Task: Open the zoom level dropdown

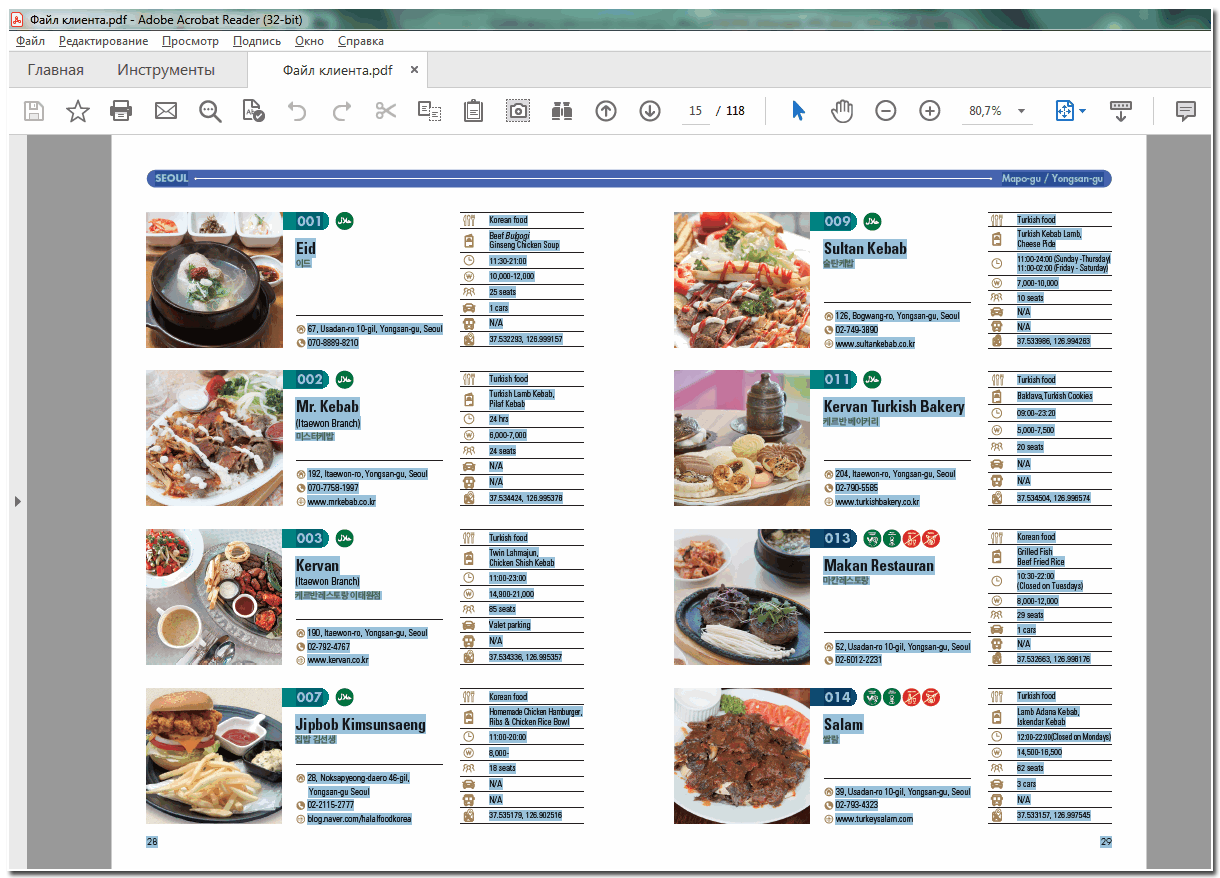Action: [1021, 111]
